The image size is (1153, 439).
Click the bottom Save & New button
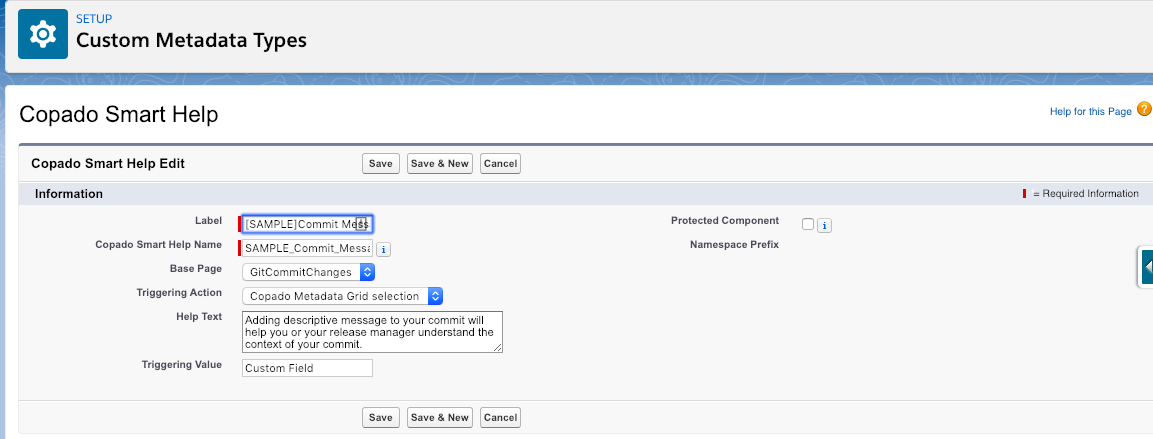[x=439, y=417]
